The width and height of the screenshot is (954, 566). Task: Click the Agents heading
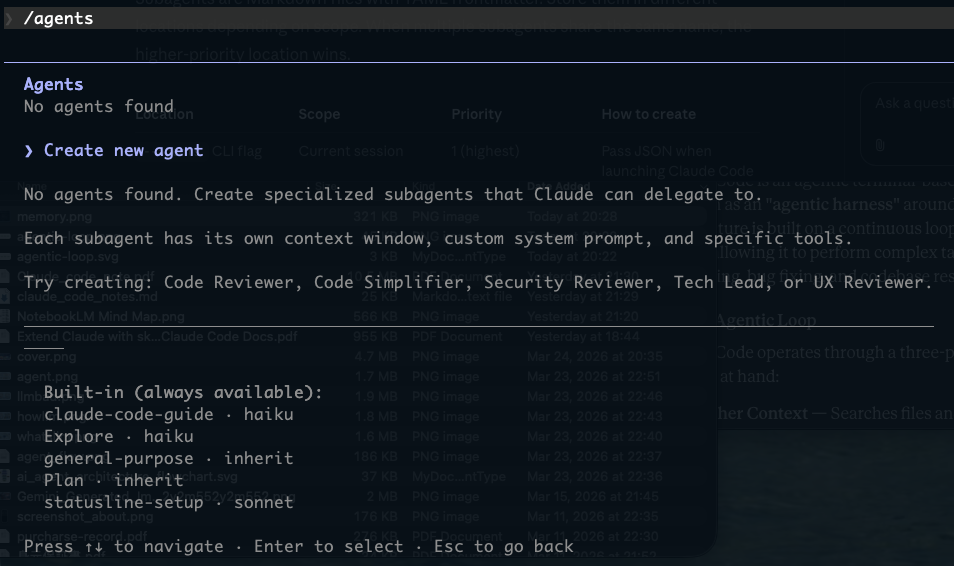[x=53, y=85]
